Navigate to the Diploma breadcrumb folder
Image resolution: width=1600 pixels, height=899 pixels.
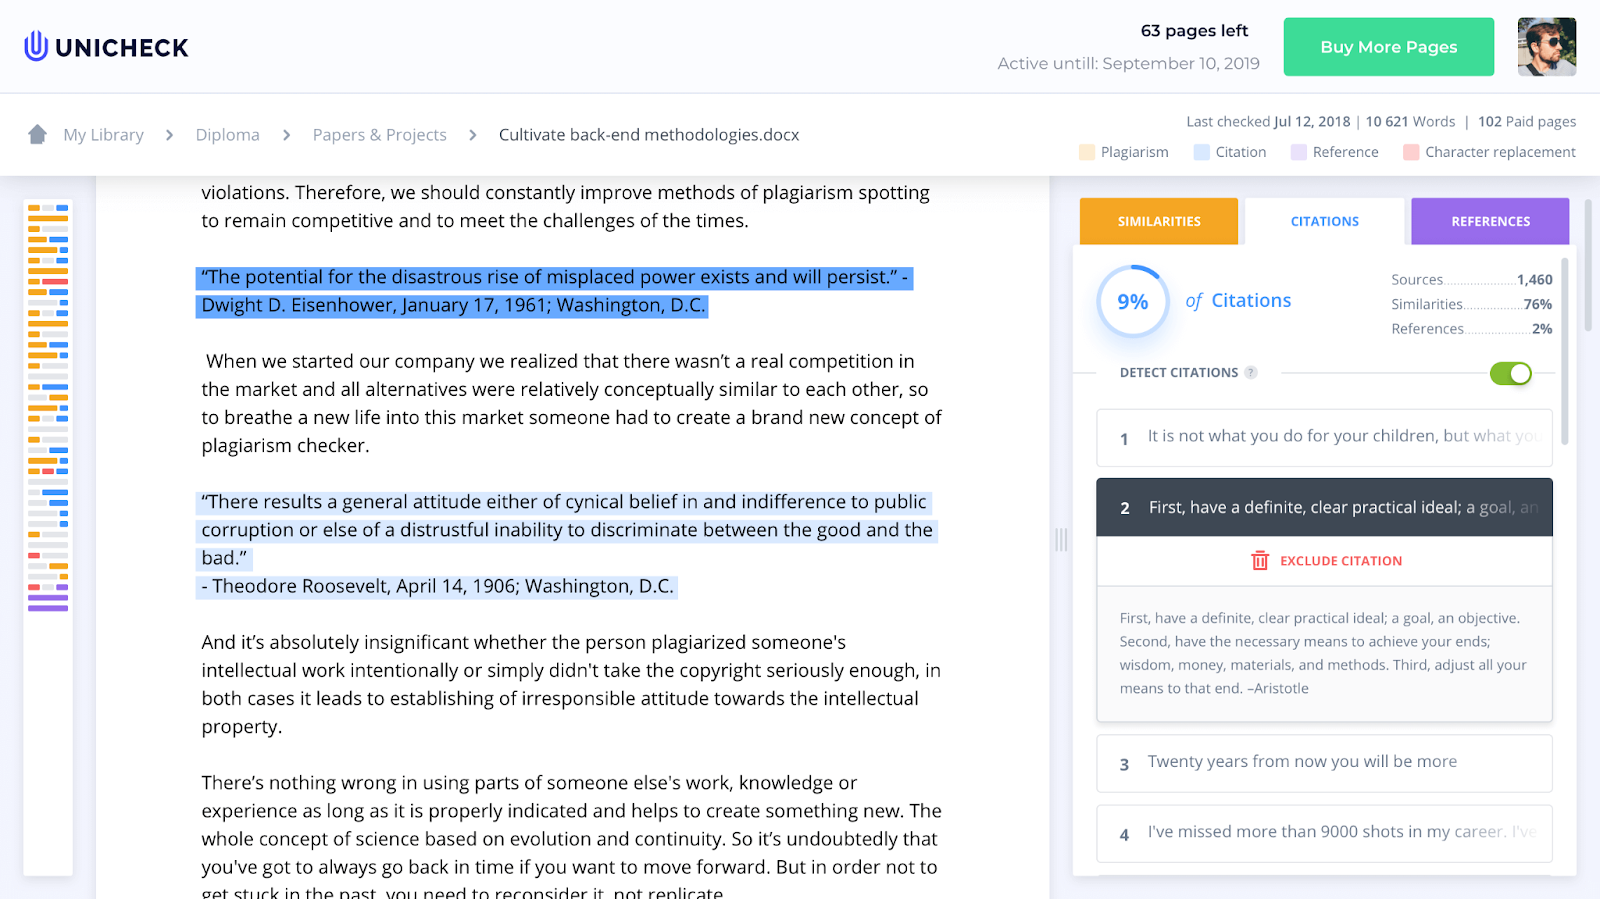227,135
